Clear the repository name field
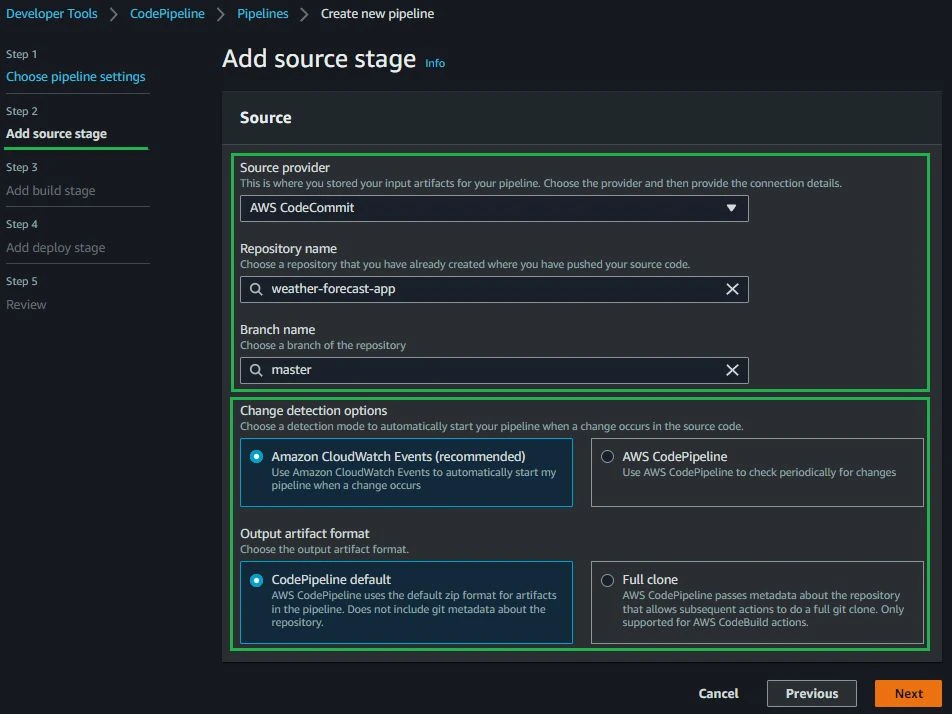Viewport: 952px width, 714px height. (732, 289)
